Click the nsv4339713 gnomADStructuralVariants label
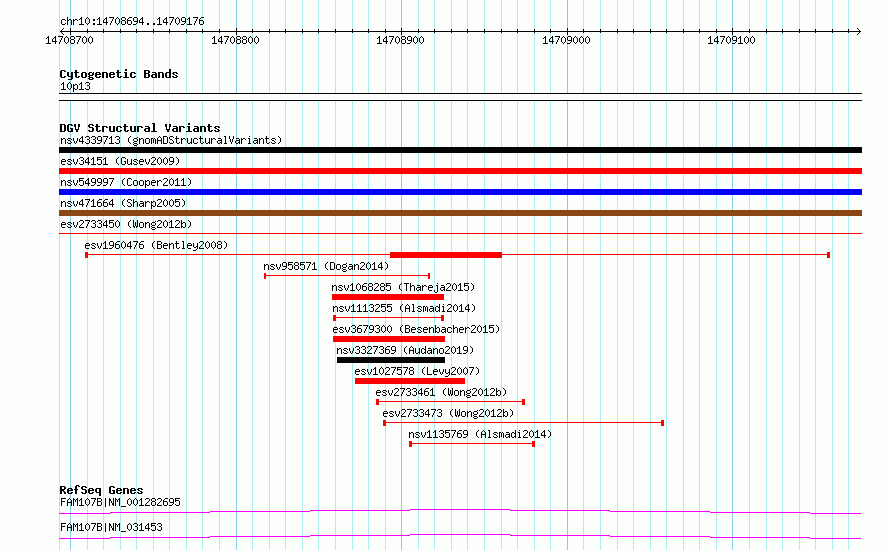Viewport: 890px width, 550px height. click(x=171, y=140)
